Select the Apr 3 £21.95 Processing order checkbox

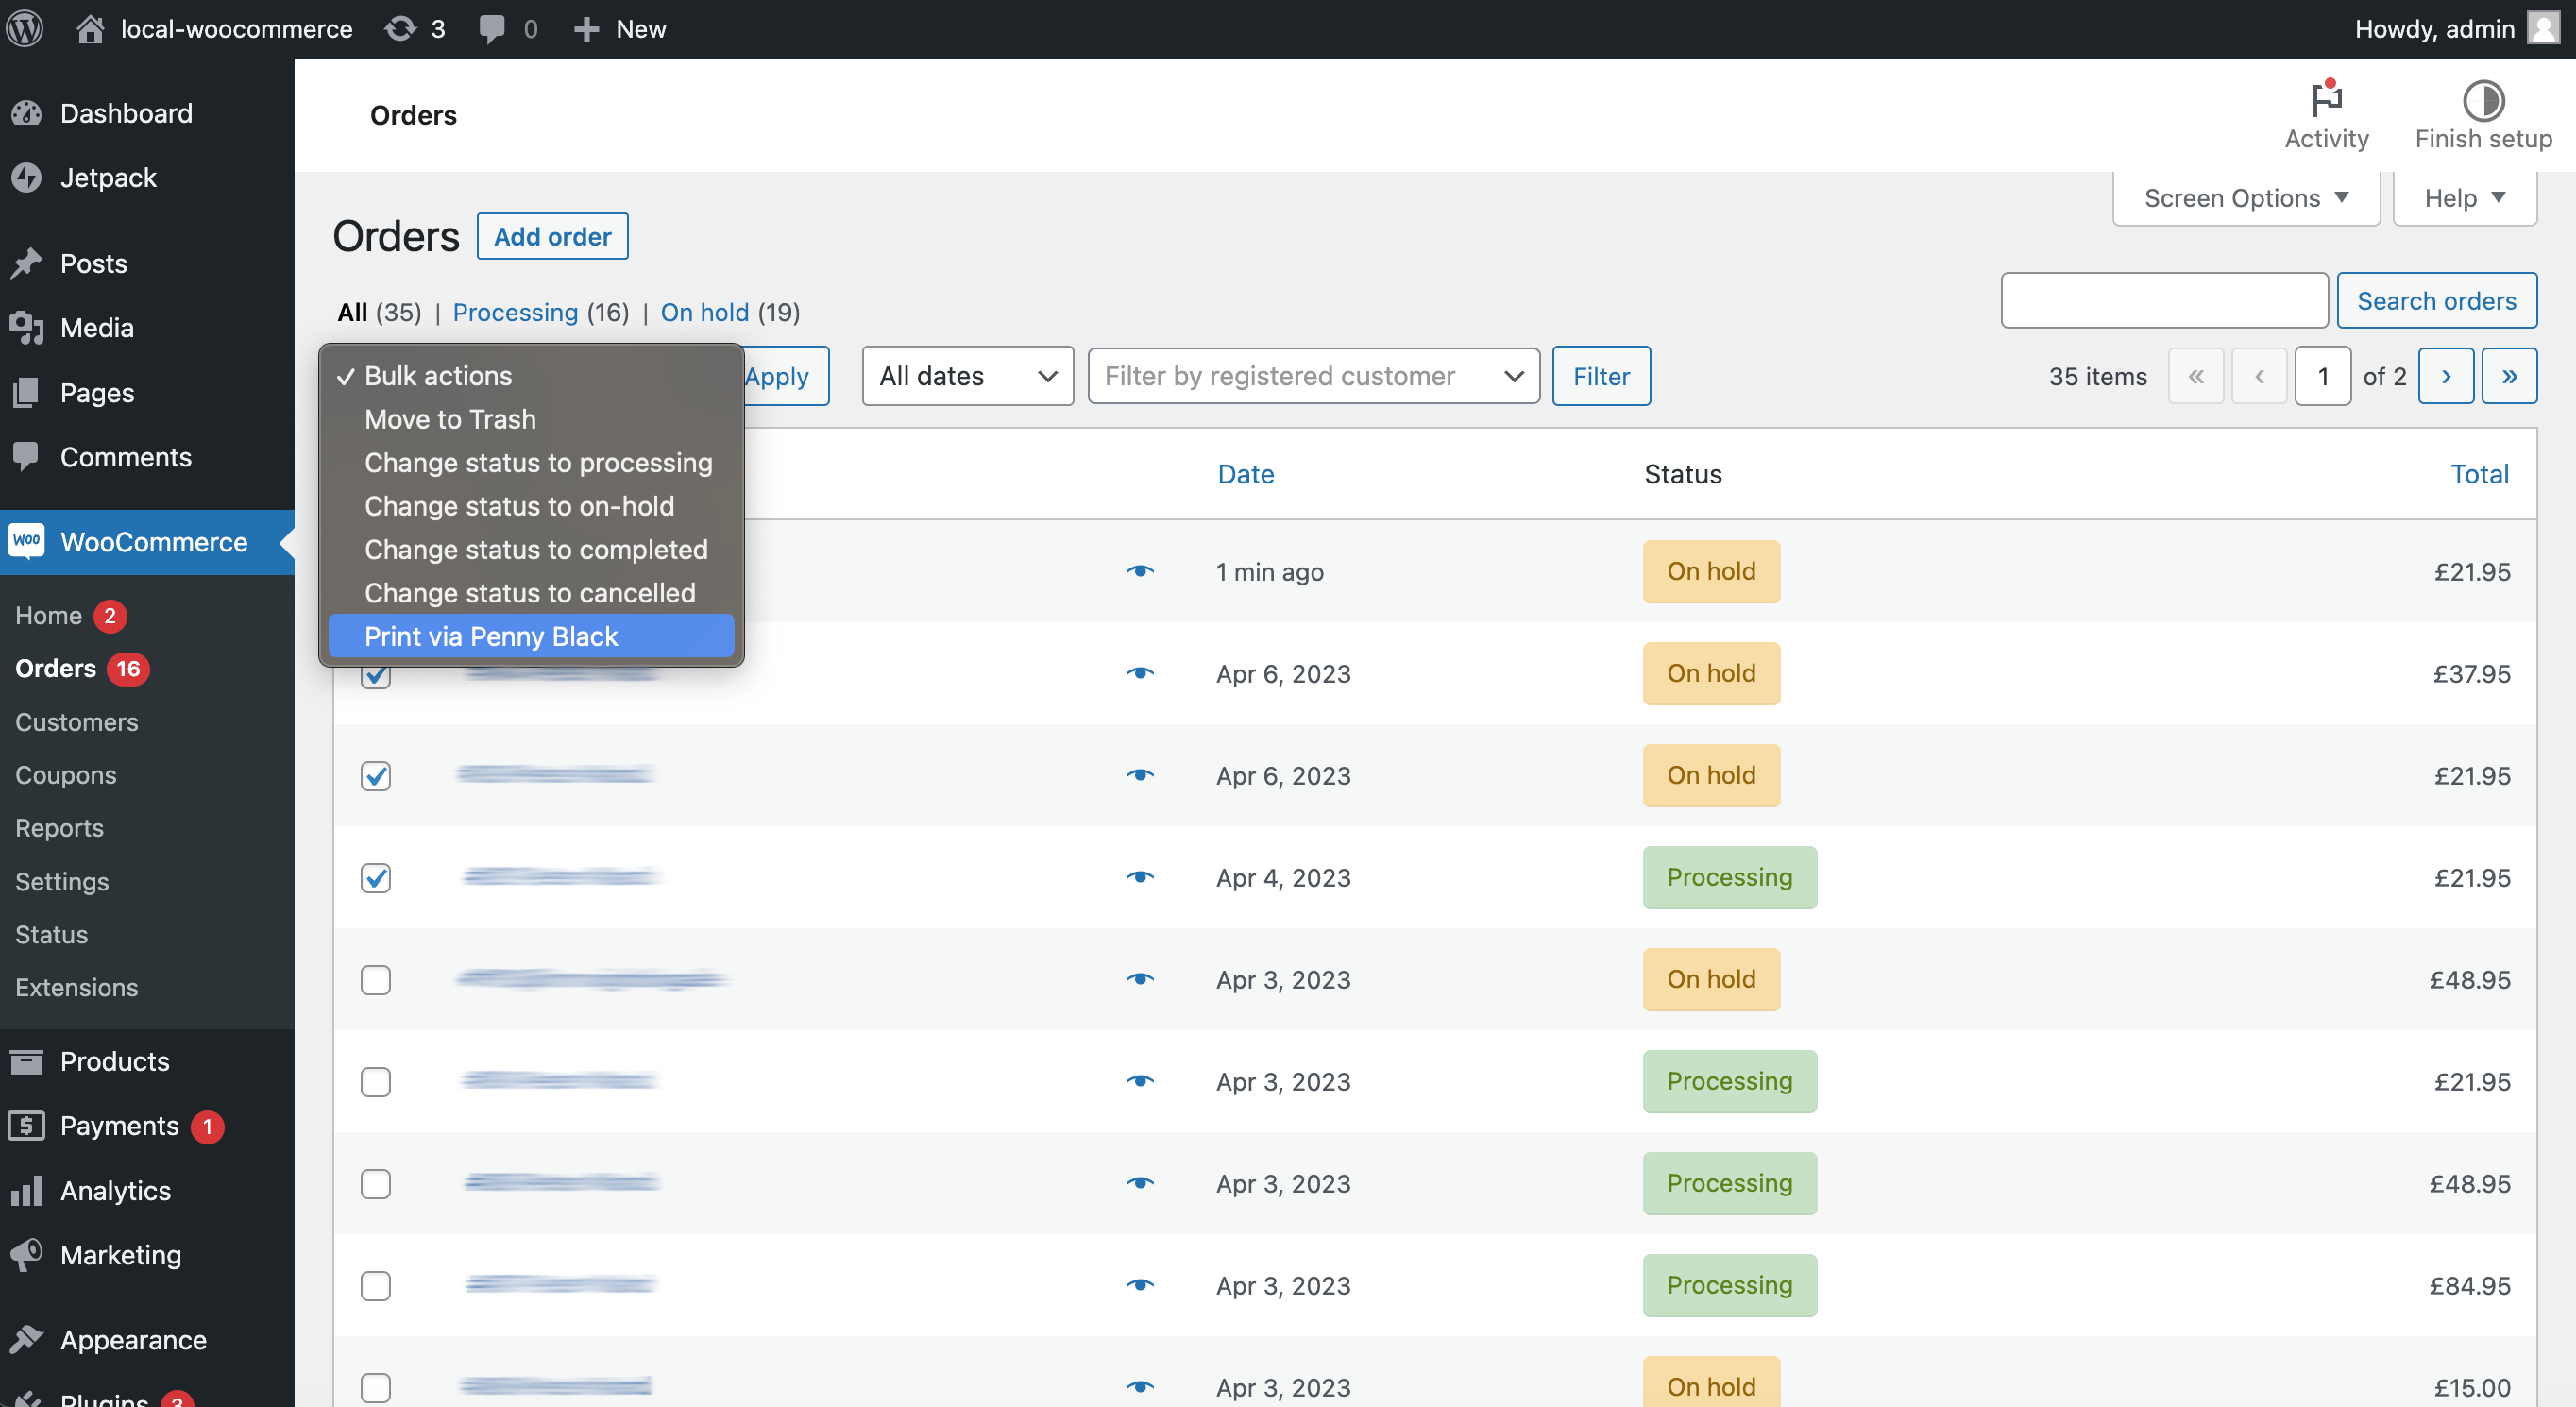[376, 1082]
